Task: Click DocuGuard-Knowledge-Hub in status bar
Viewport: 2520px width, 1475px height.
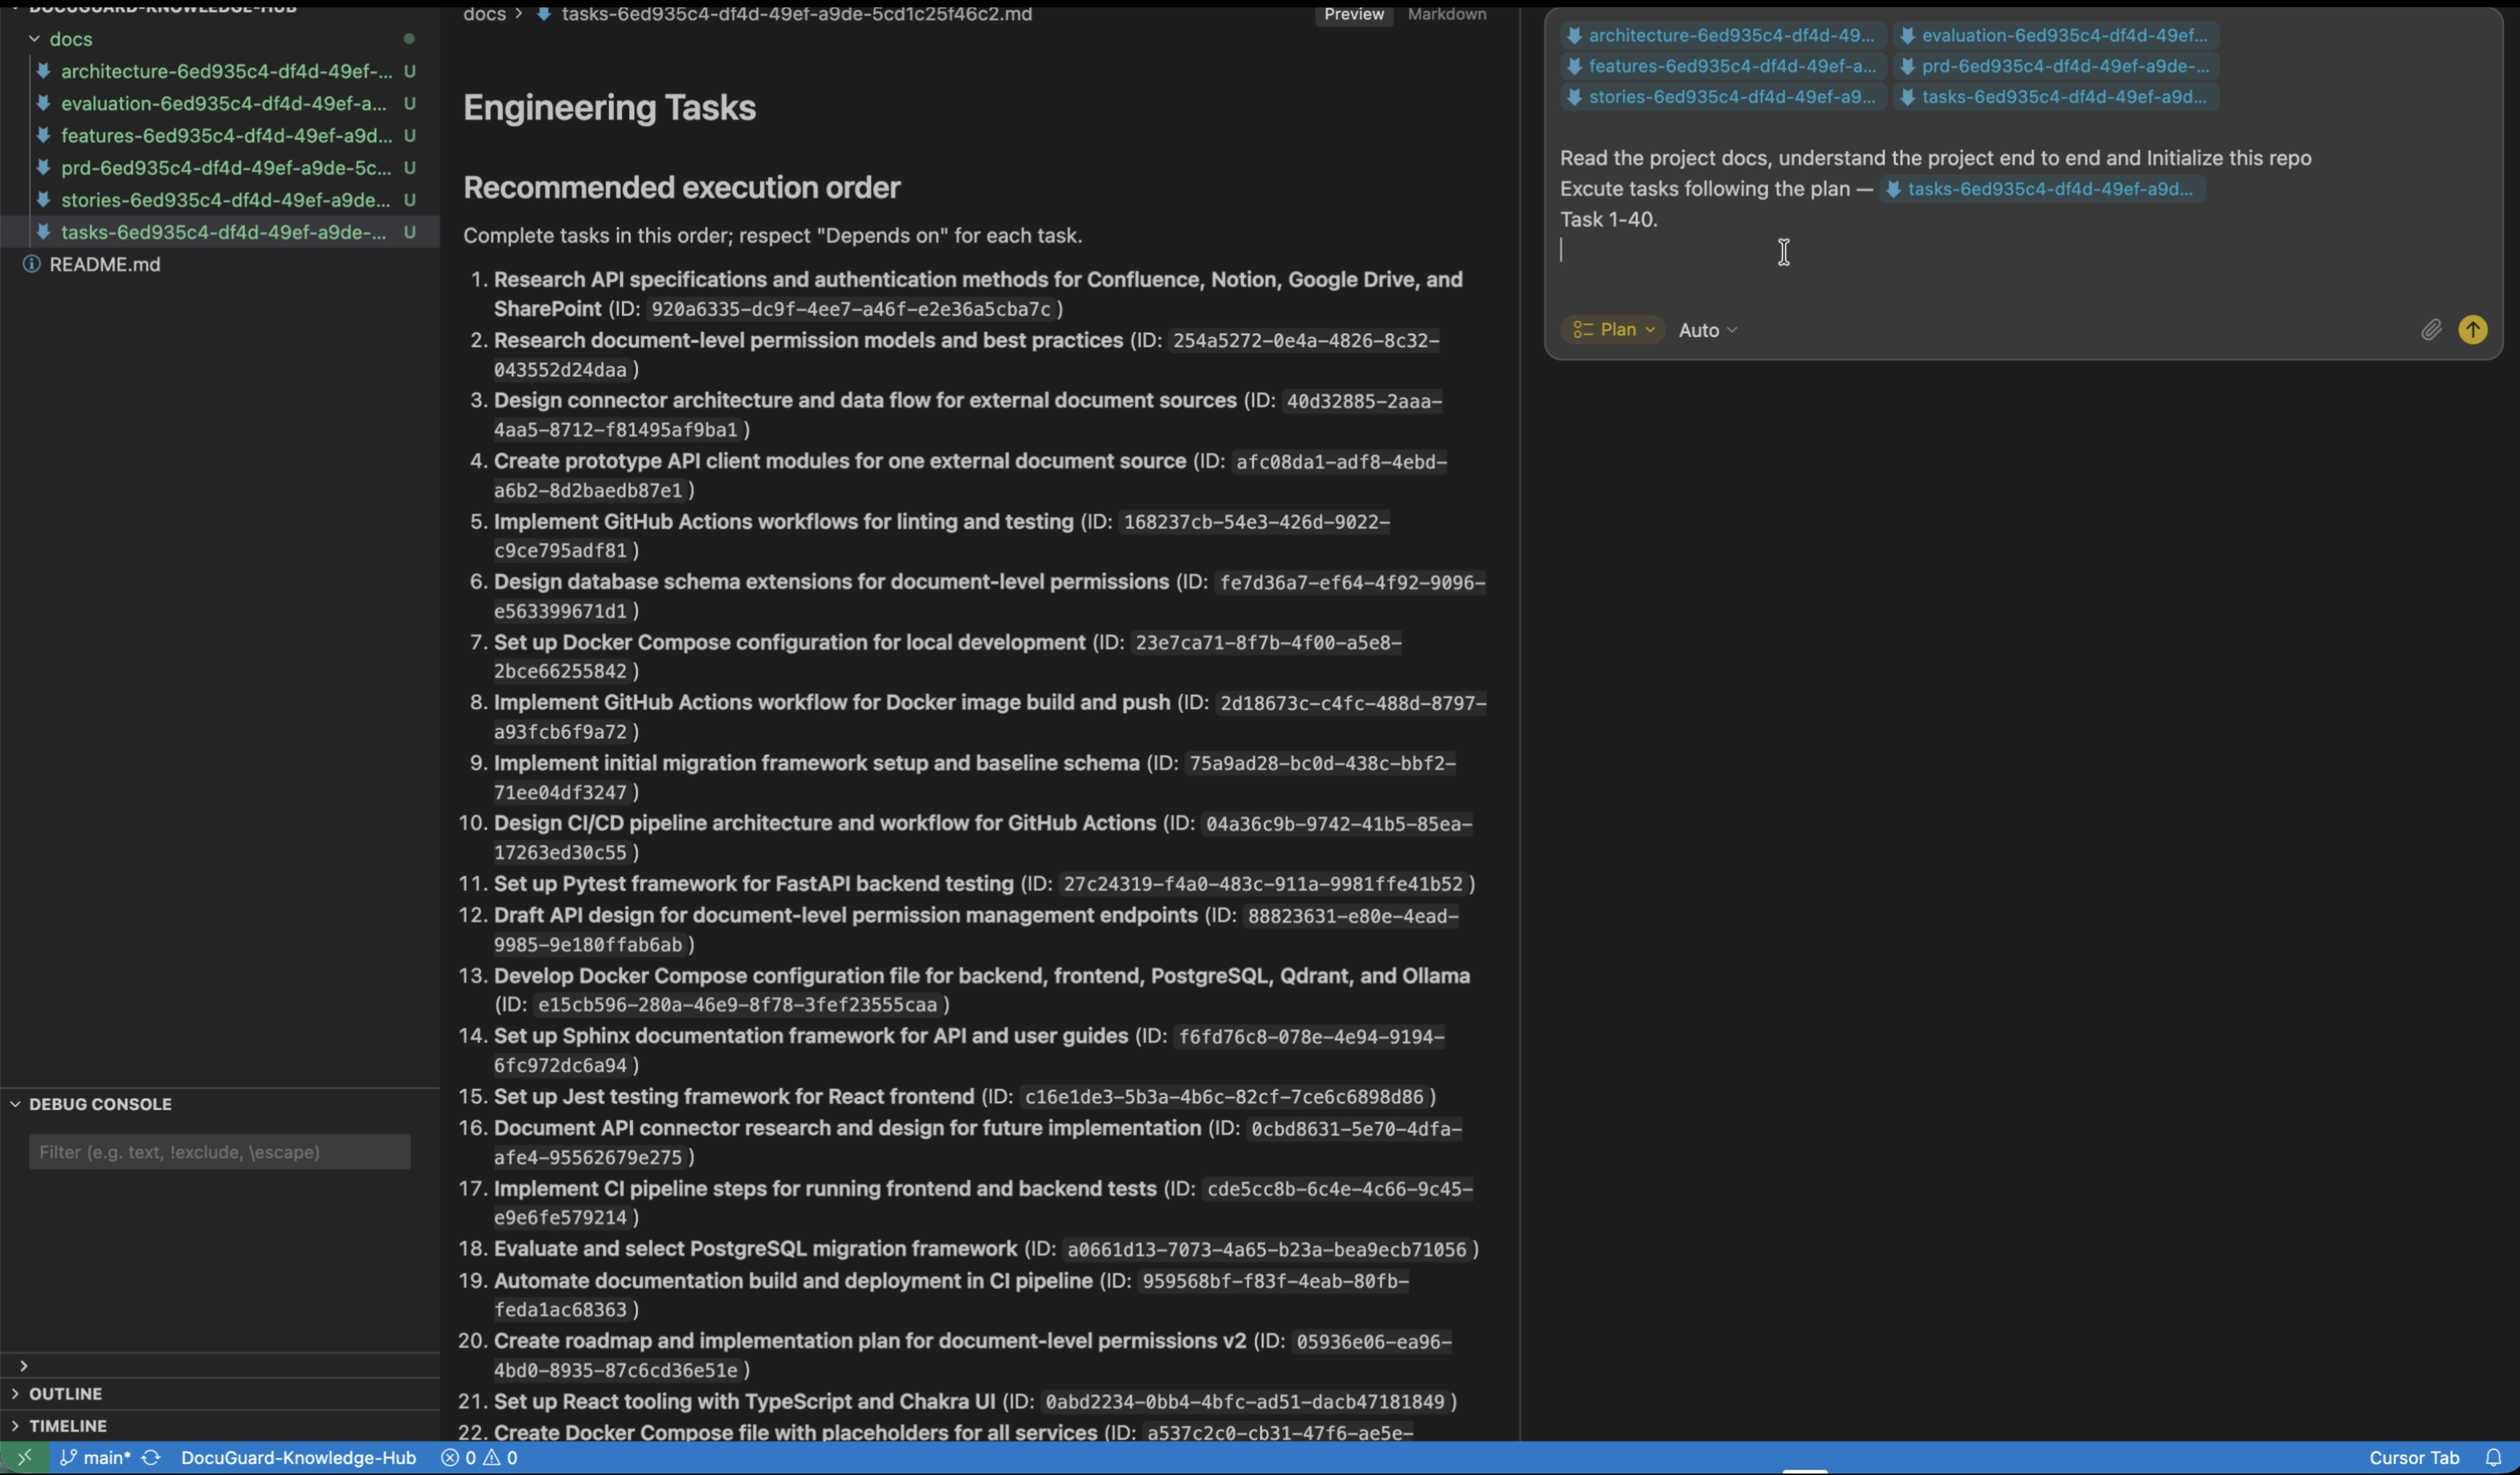Action: 298,1457
